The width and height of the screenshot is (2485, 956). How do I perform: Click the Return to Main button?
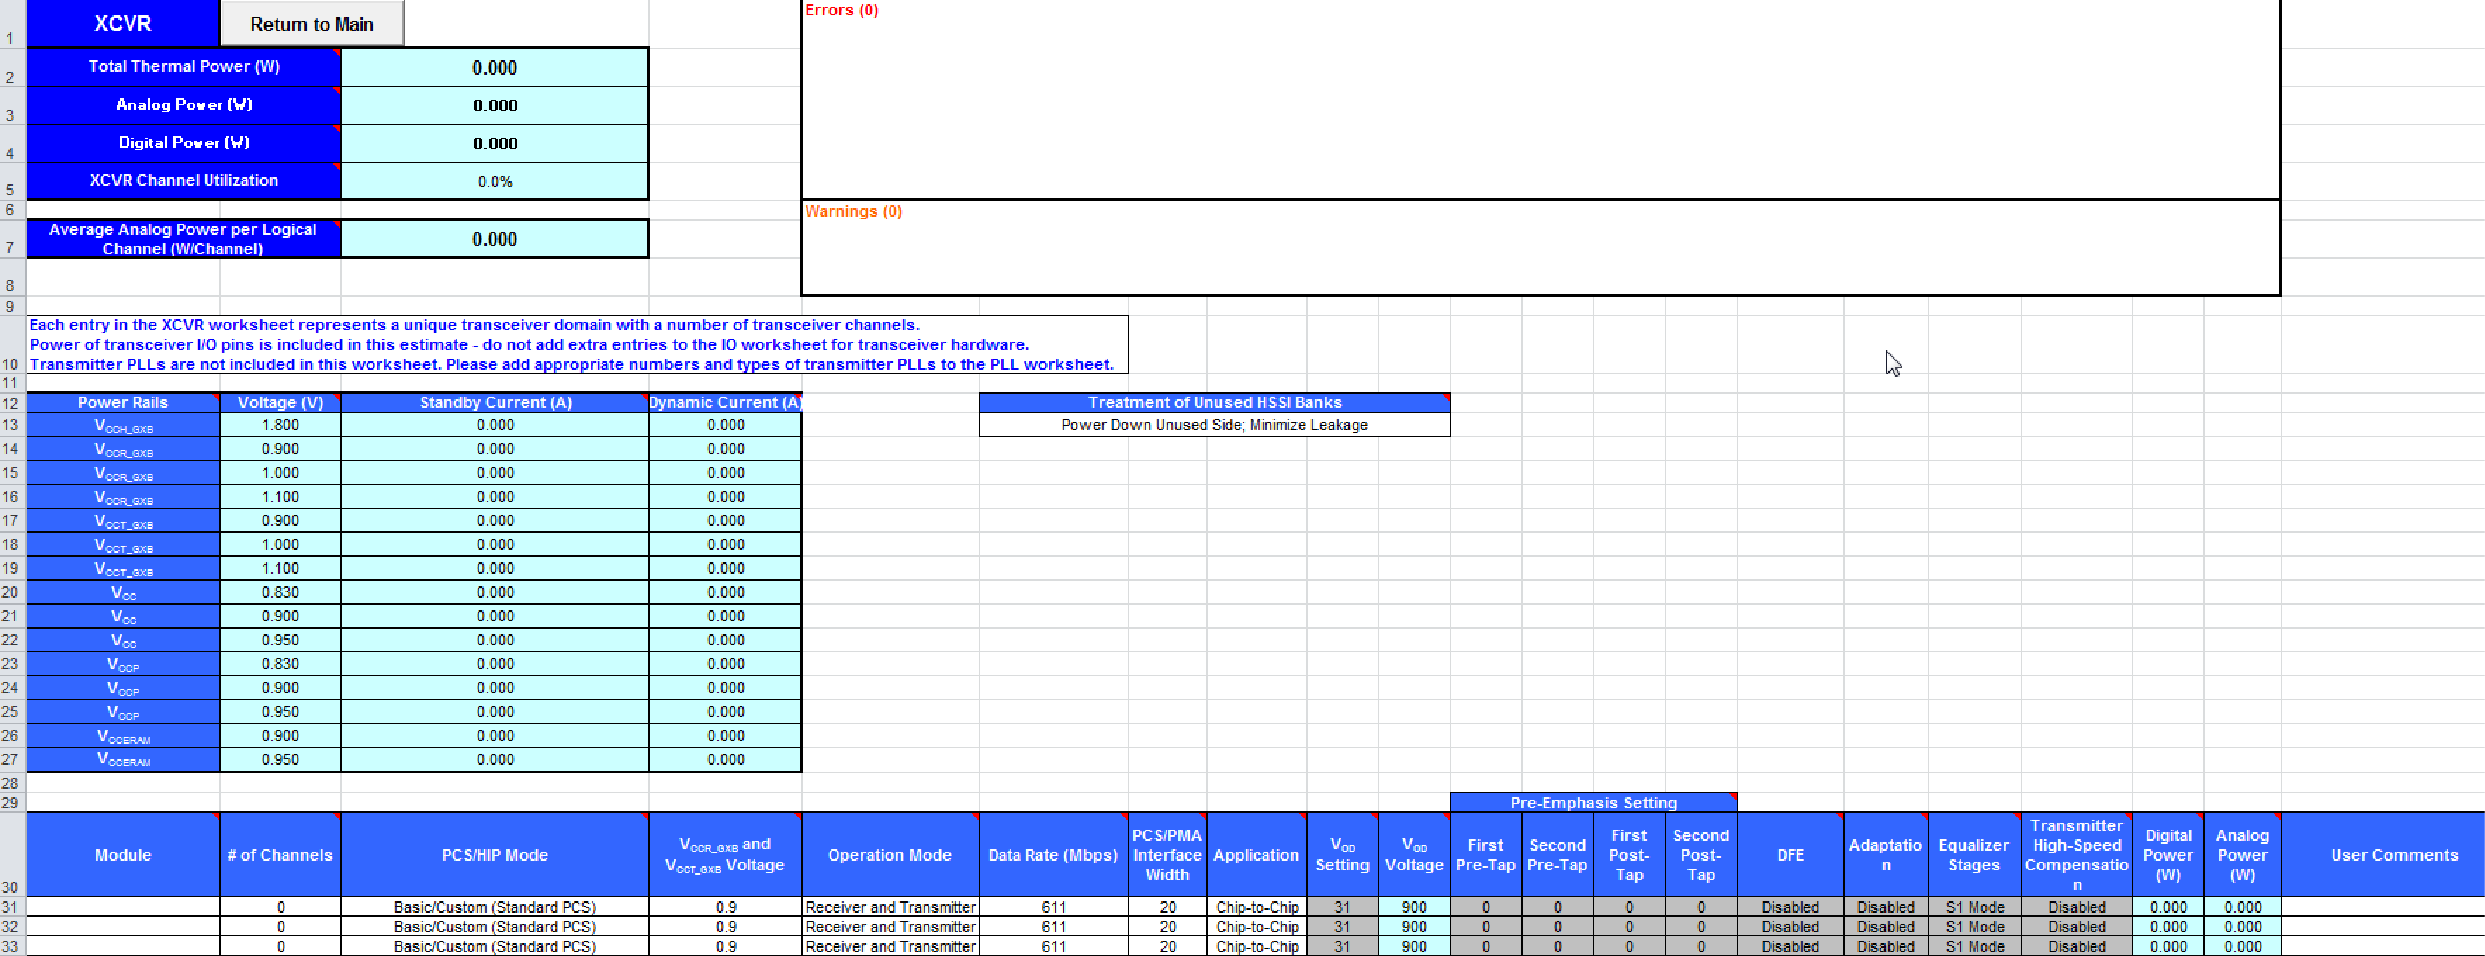(x=312, y=24)
